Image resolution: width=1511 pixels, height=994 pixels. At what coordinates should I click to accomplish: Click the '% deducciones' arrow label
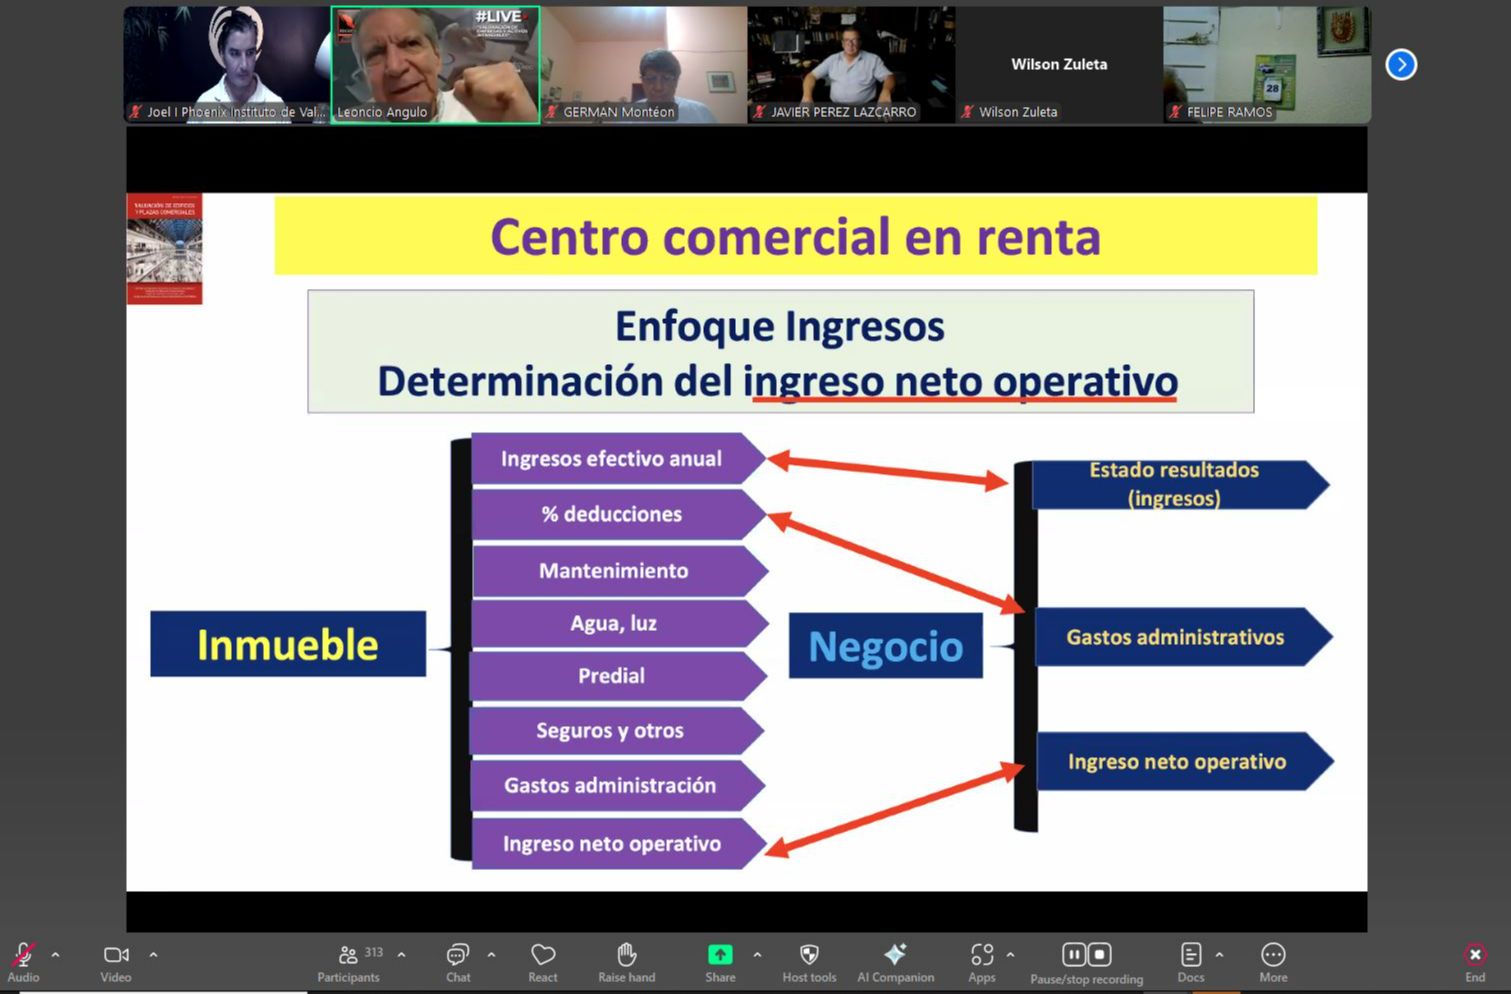coord(612,514)
